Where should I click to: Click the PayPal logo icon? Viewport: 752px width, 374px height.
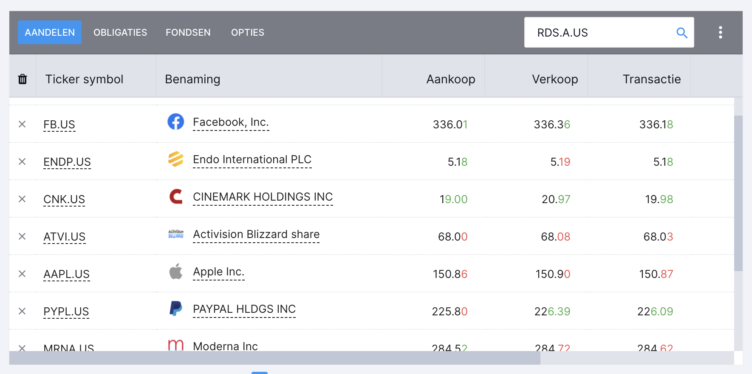(x=176, y=309)
